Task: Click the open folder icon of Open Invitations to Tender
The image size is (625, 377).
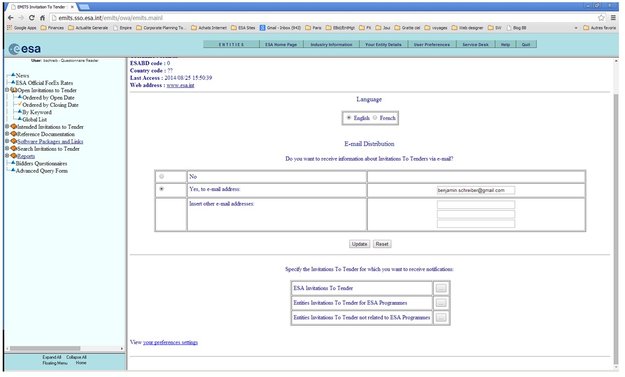Action: tap(14, 90)
